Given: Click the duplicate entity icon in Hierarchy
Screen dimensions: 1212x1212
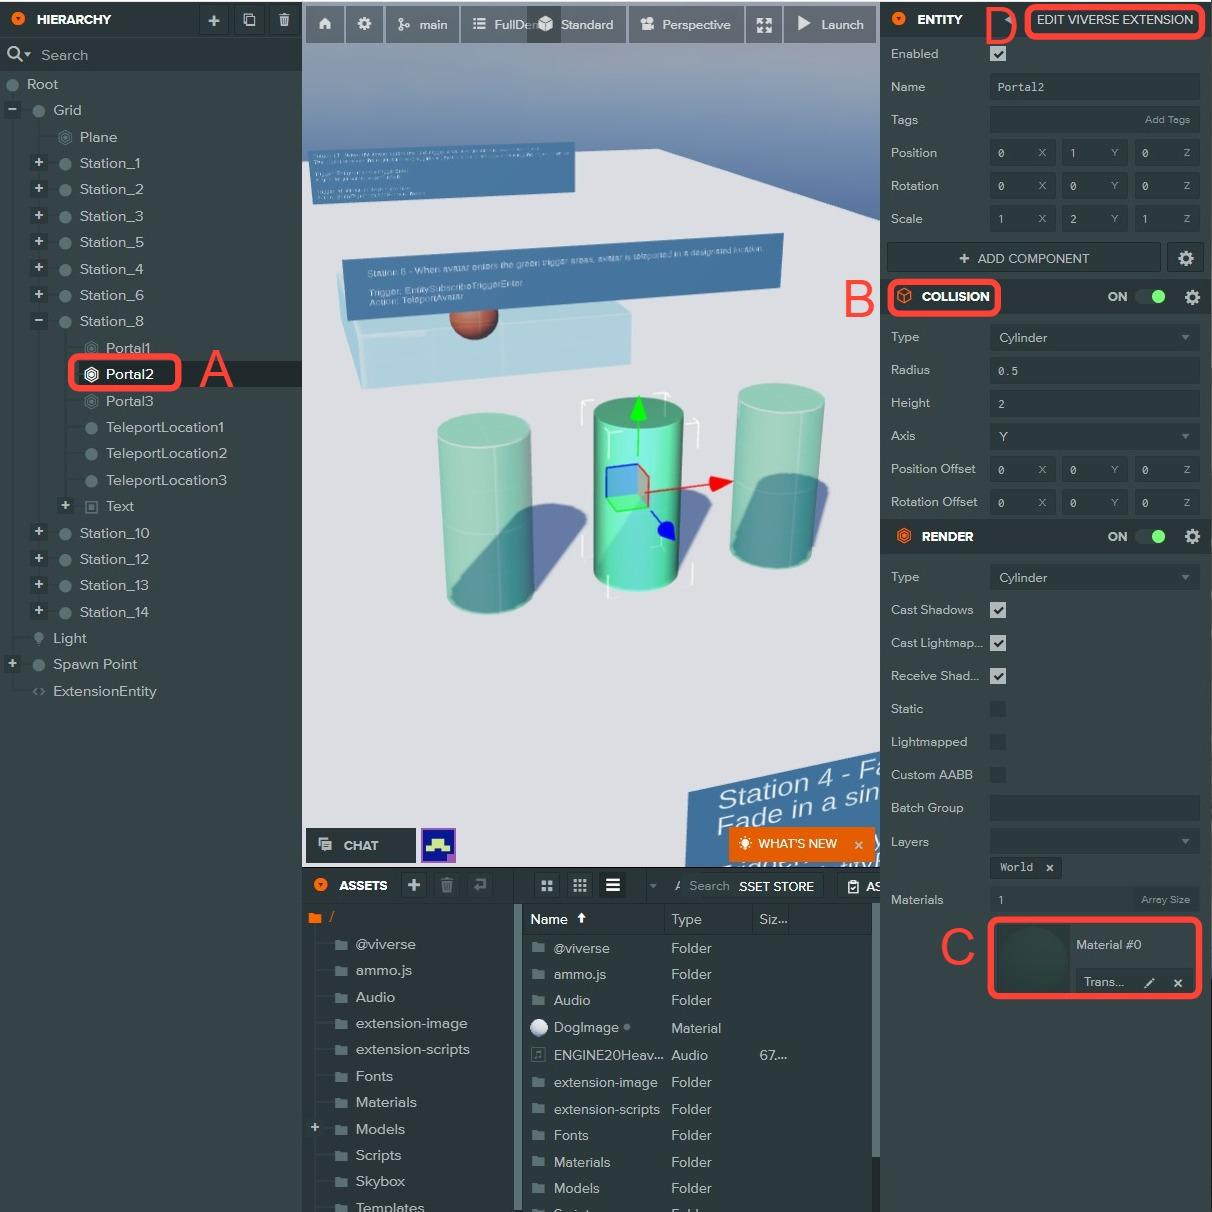Looking at the screenshot, I should [249, 20].
